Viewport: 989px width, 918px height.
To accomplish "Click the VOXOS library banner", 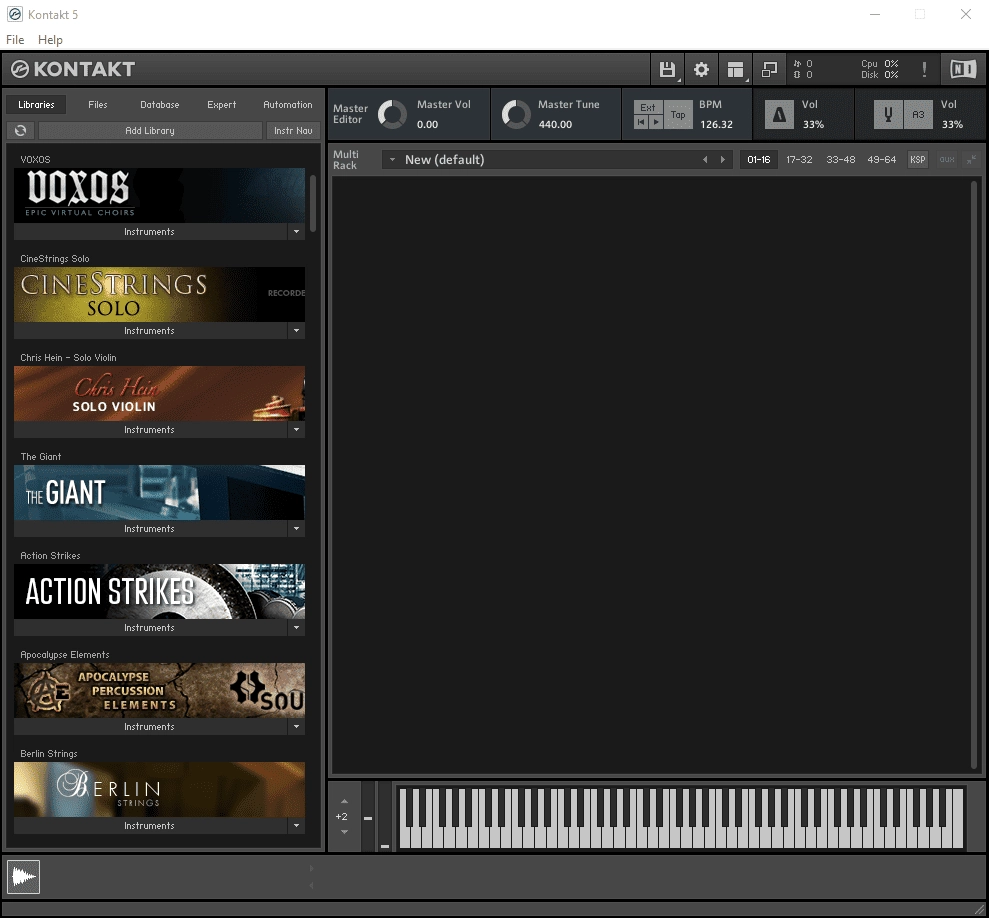I will click(160, 195).
